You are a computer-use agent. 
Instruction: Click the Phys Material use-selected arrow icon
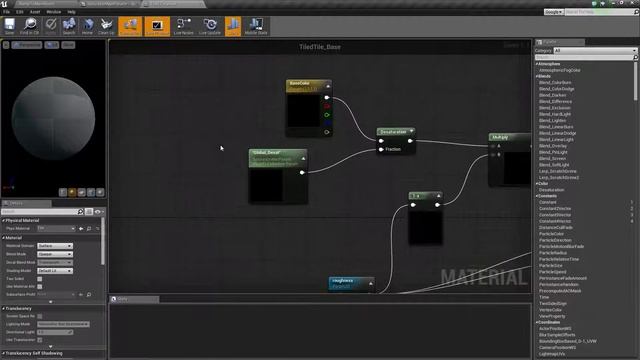(81, 229)
